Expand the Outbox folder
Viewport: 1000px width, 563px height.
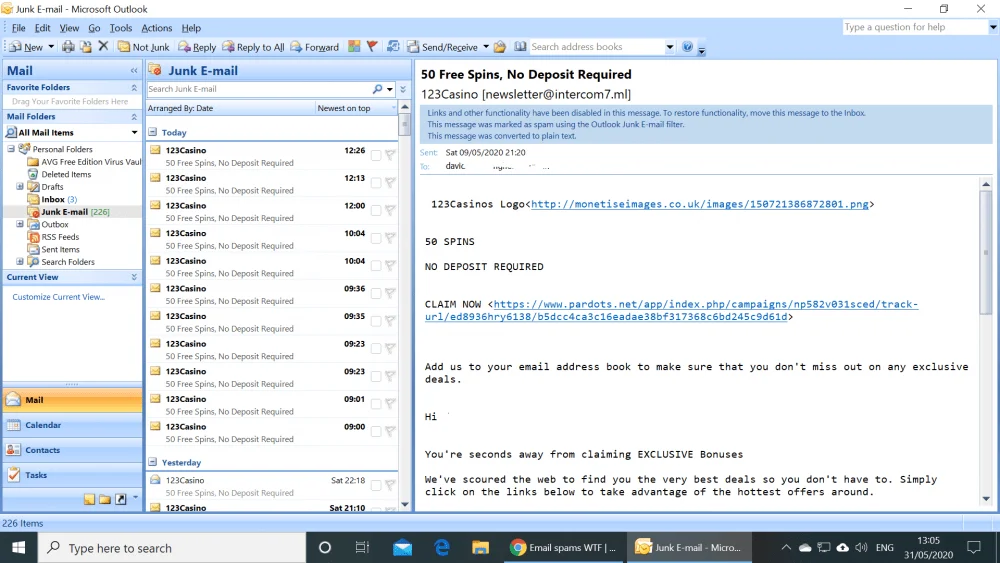[20, 224]
